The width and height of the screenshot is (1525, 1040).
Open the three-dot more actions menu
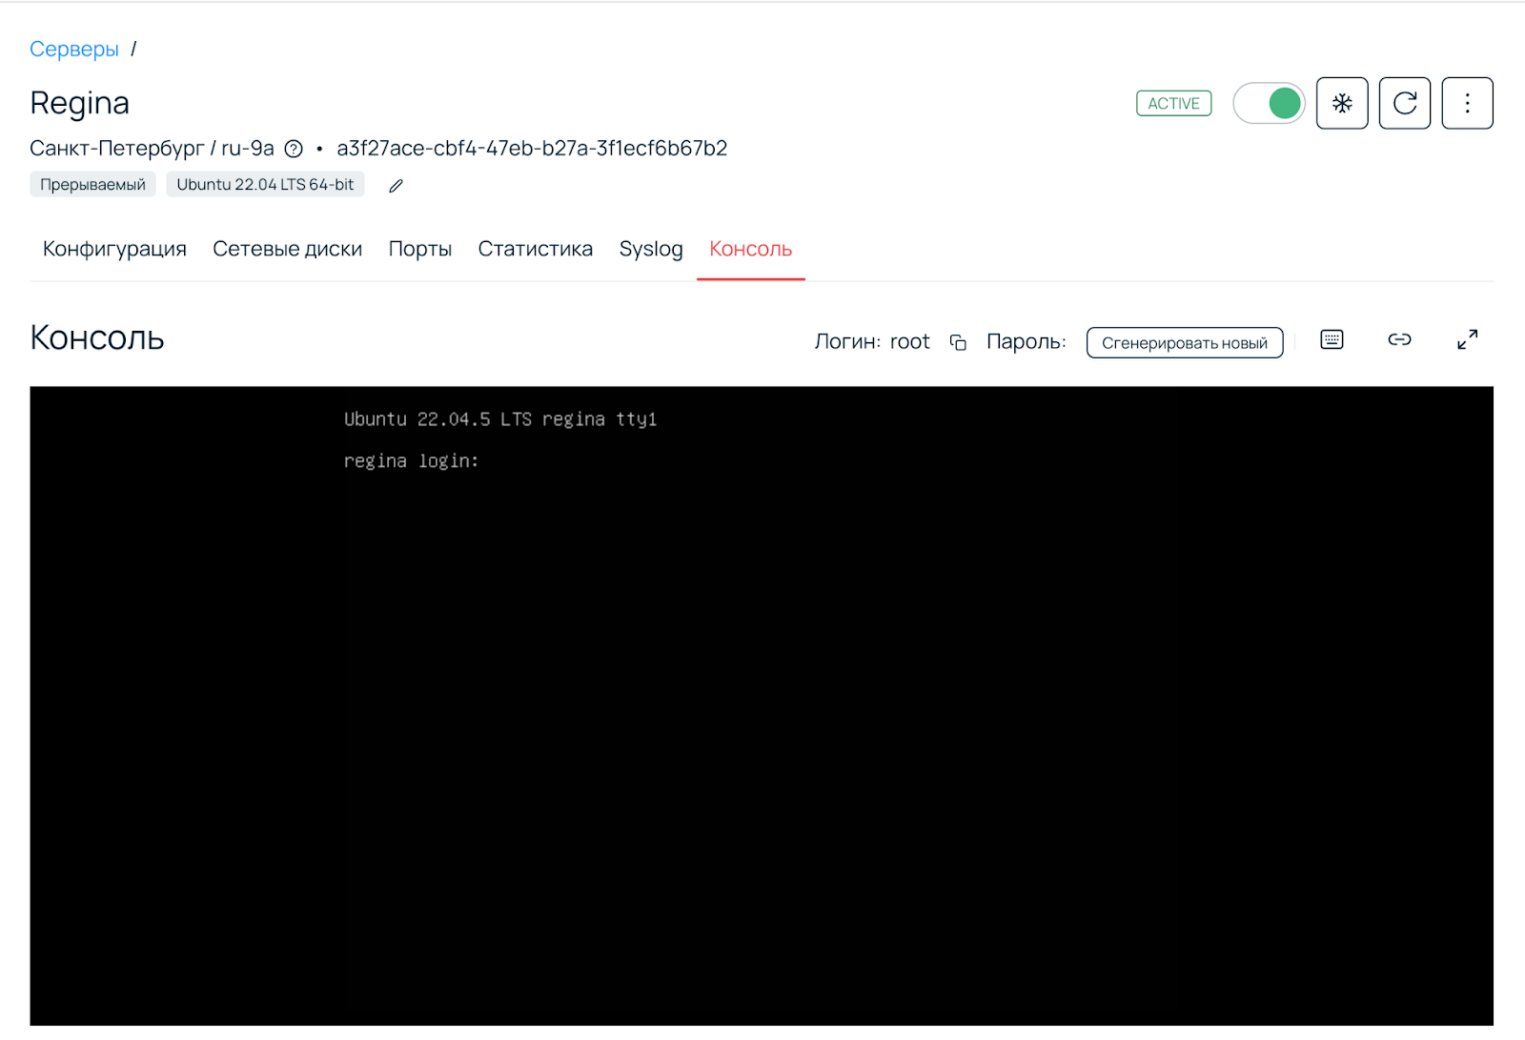1466,103
